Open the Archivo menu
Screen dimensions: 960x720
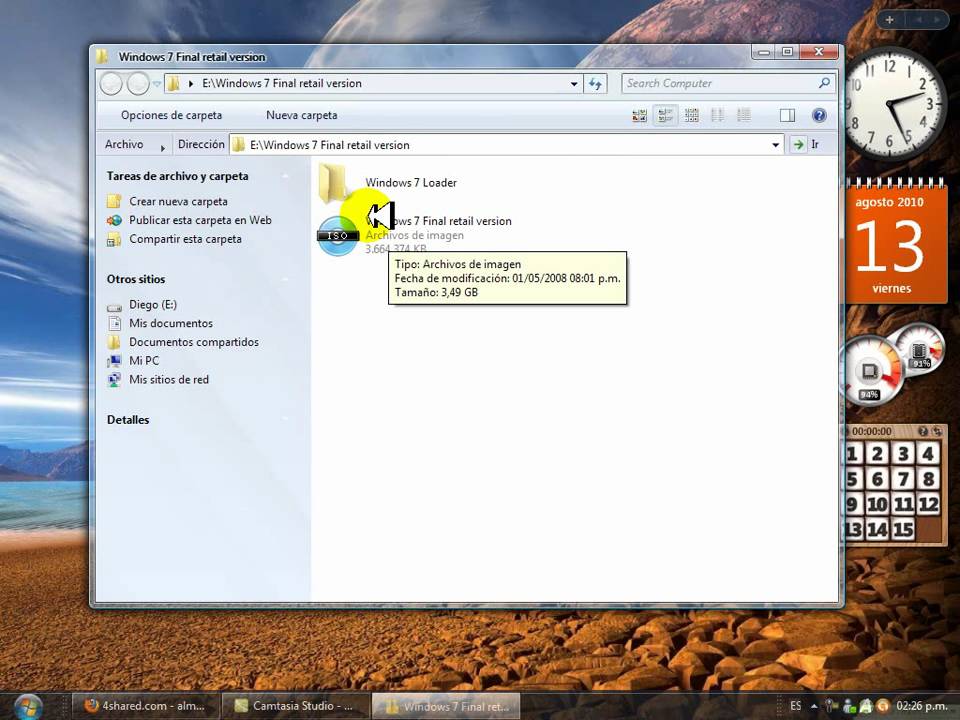124,144
